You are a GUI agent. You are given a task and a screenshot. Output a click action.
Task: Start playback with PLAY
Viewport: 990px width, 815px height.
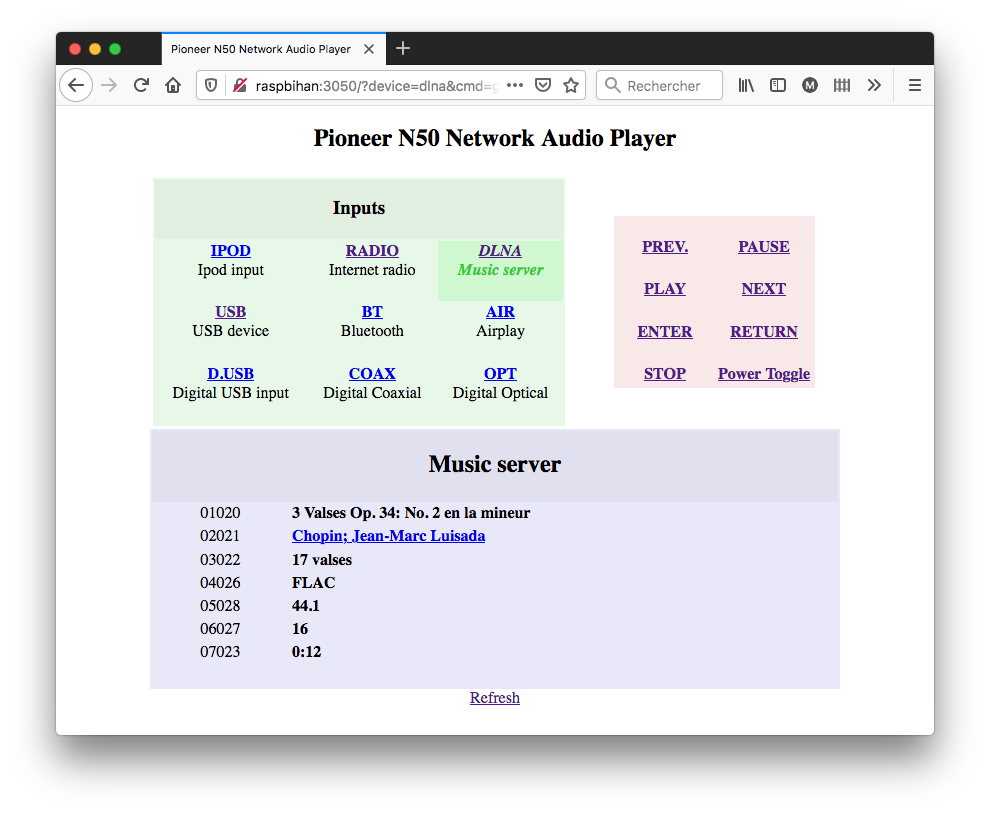tap(665, 289)
